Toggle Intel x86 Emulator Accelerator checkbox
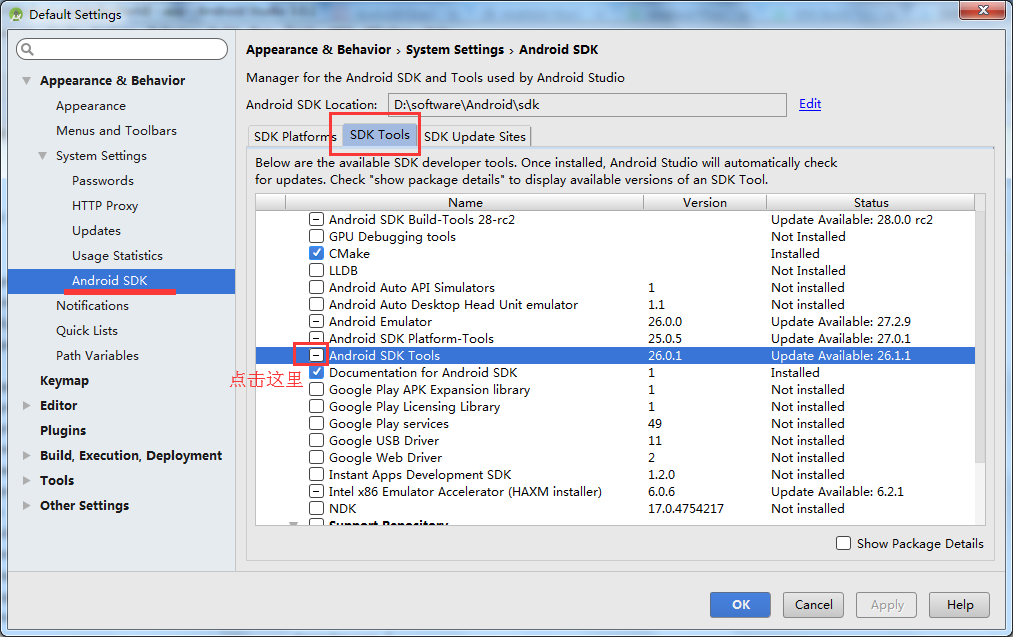The height and width of the screenshot is (637, 1013). (x=316, y=492)
